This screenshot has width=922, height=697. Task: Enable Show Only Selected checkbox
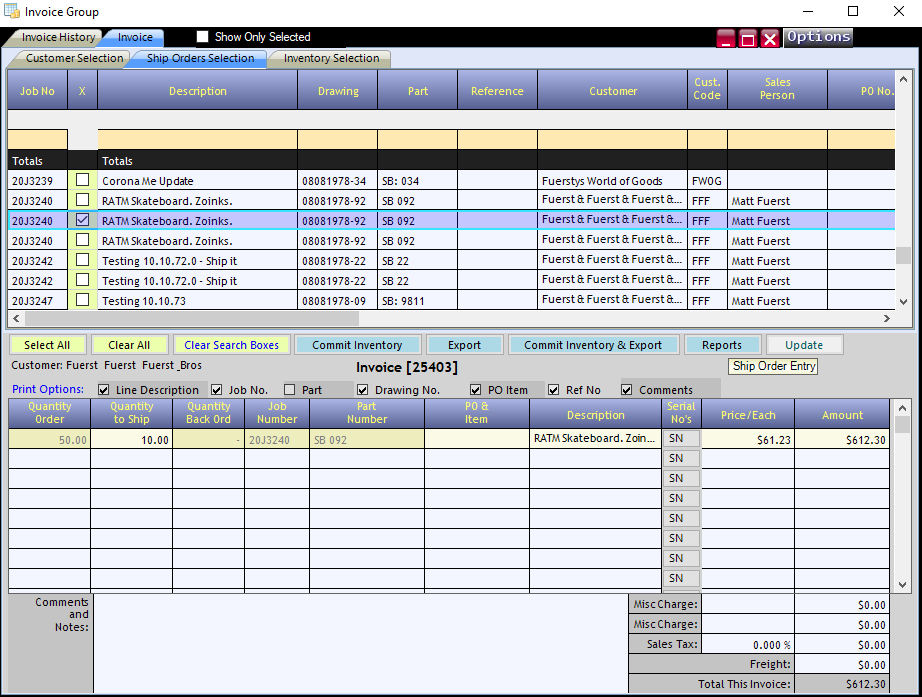click(202, 36)
